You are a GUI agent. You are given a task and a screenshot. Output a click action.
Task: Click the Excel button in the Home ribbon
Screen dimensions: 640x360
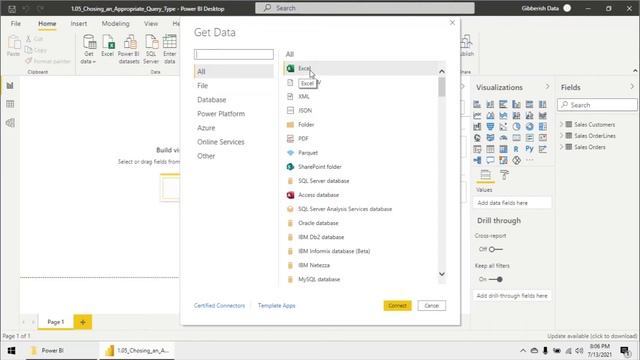click(x=108, y=46)
